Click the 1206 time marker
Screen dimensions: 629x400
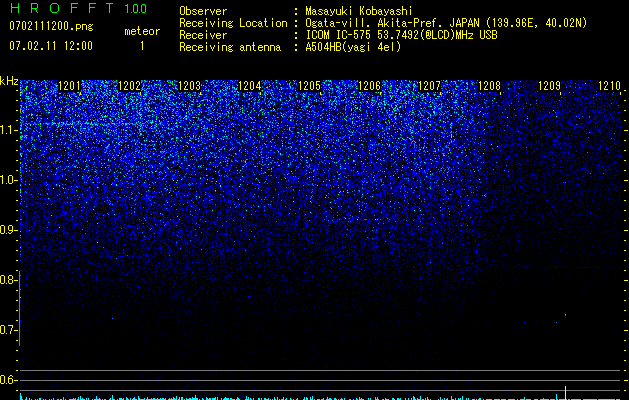[369, 86]
